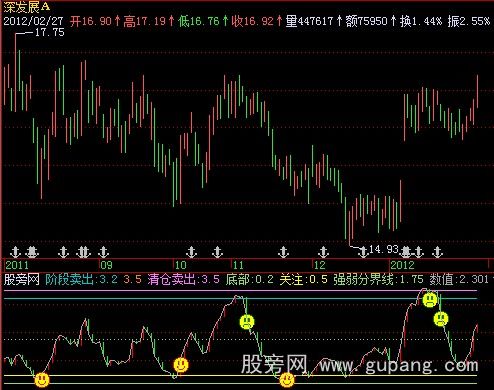Viewport: 494px width, 390px height.
Task: Select the upper sad face at the 2012 peak
Action: click(x=430, y=300)
